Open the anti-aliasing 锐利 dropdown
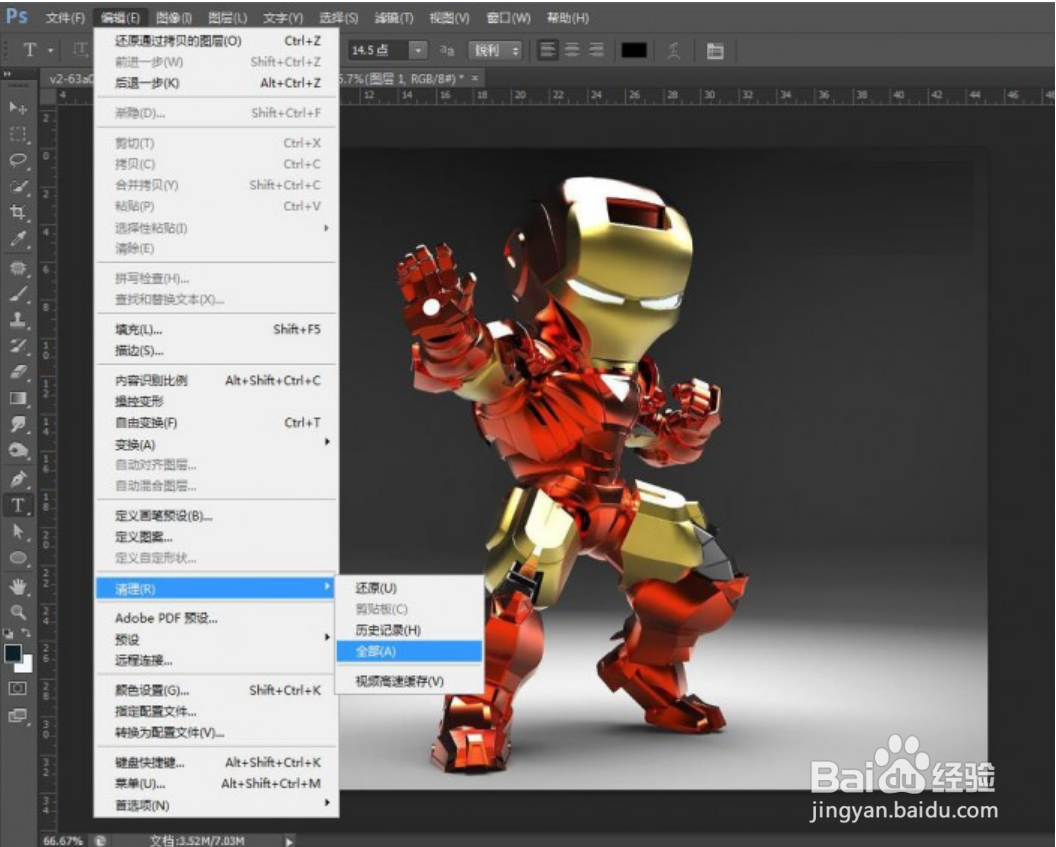 tap(497, 50)
